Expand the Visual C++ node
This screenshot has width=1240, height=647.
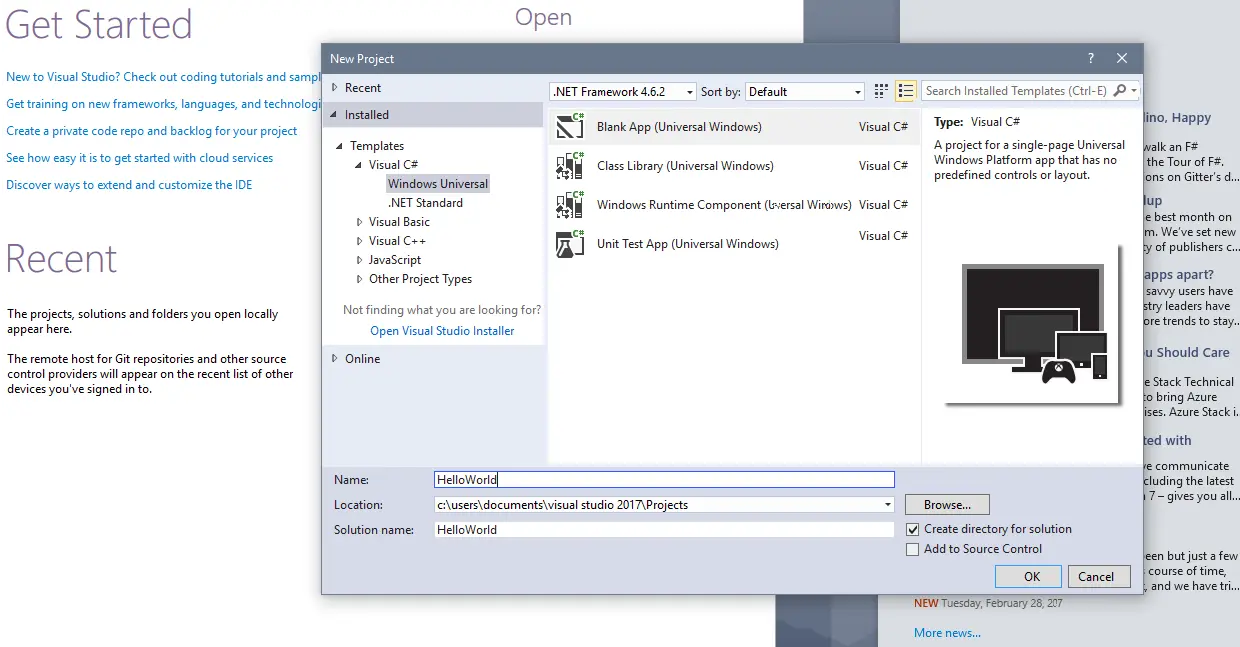360,241
